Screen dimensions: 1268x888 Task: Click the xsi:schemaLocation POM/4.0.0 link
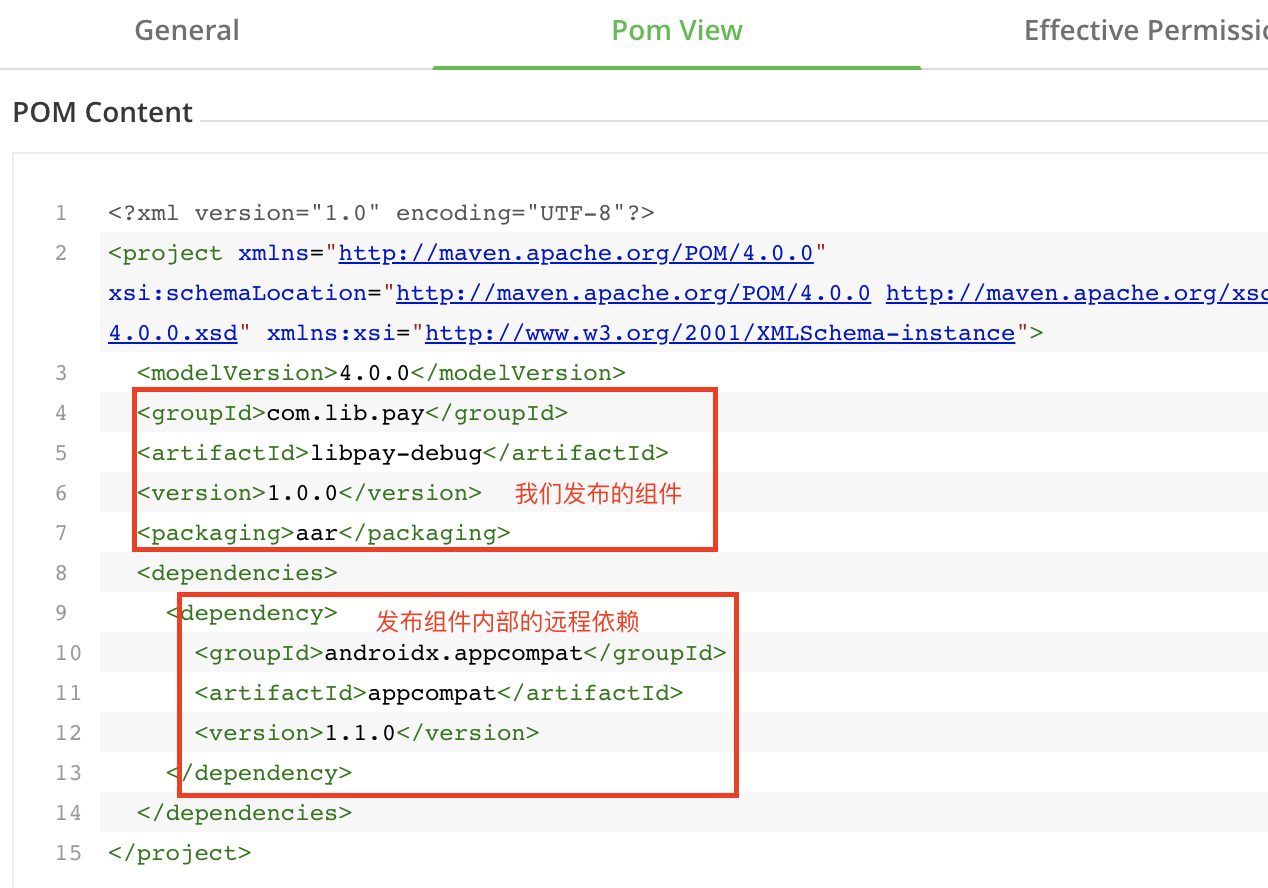[633, 293]
